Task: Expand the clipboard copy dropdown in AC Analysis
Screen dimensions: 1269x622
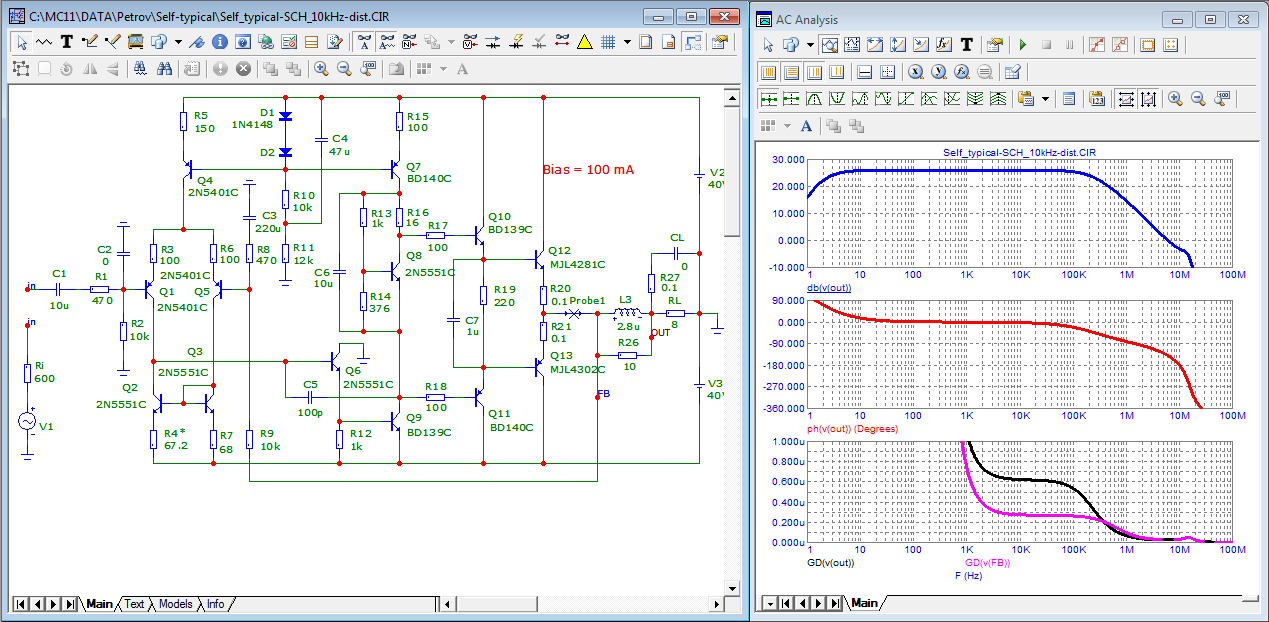Action: pyautogui.click(x=1045, y=99)
